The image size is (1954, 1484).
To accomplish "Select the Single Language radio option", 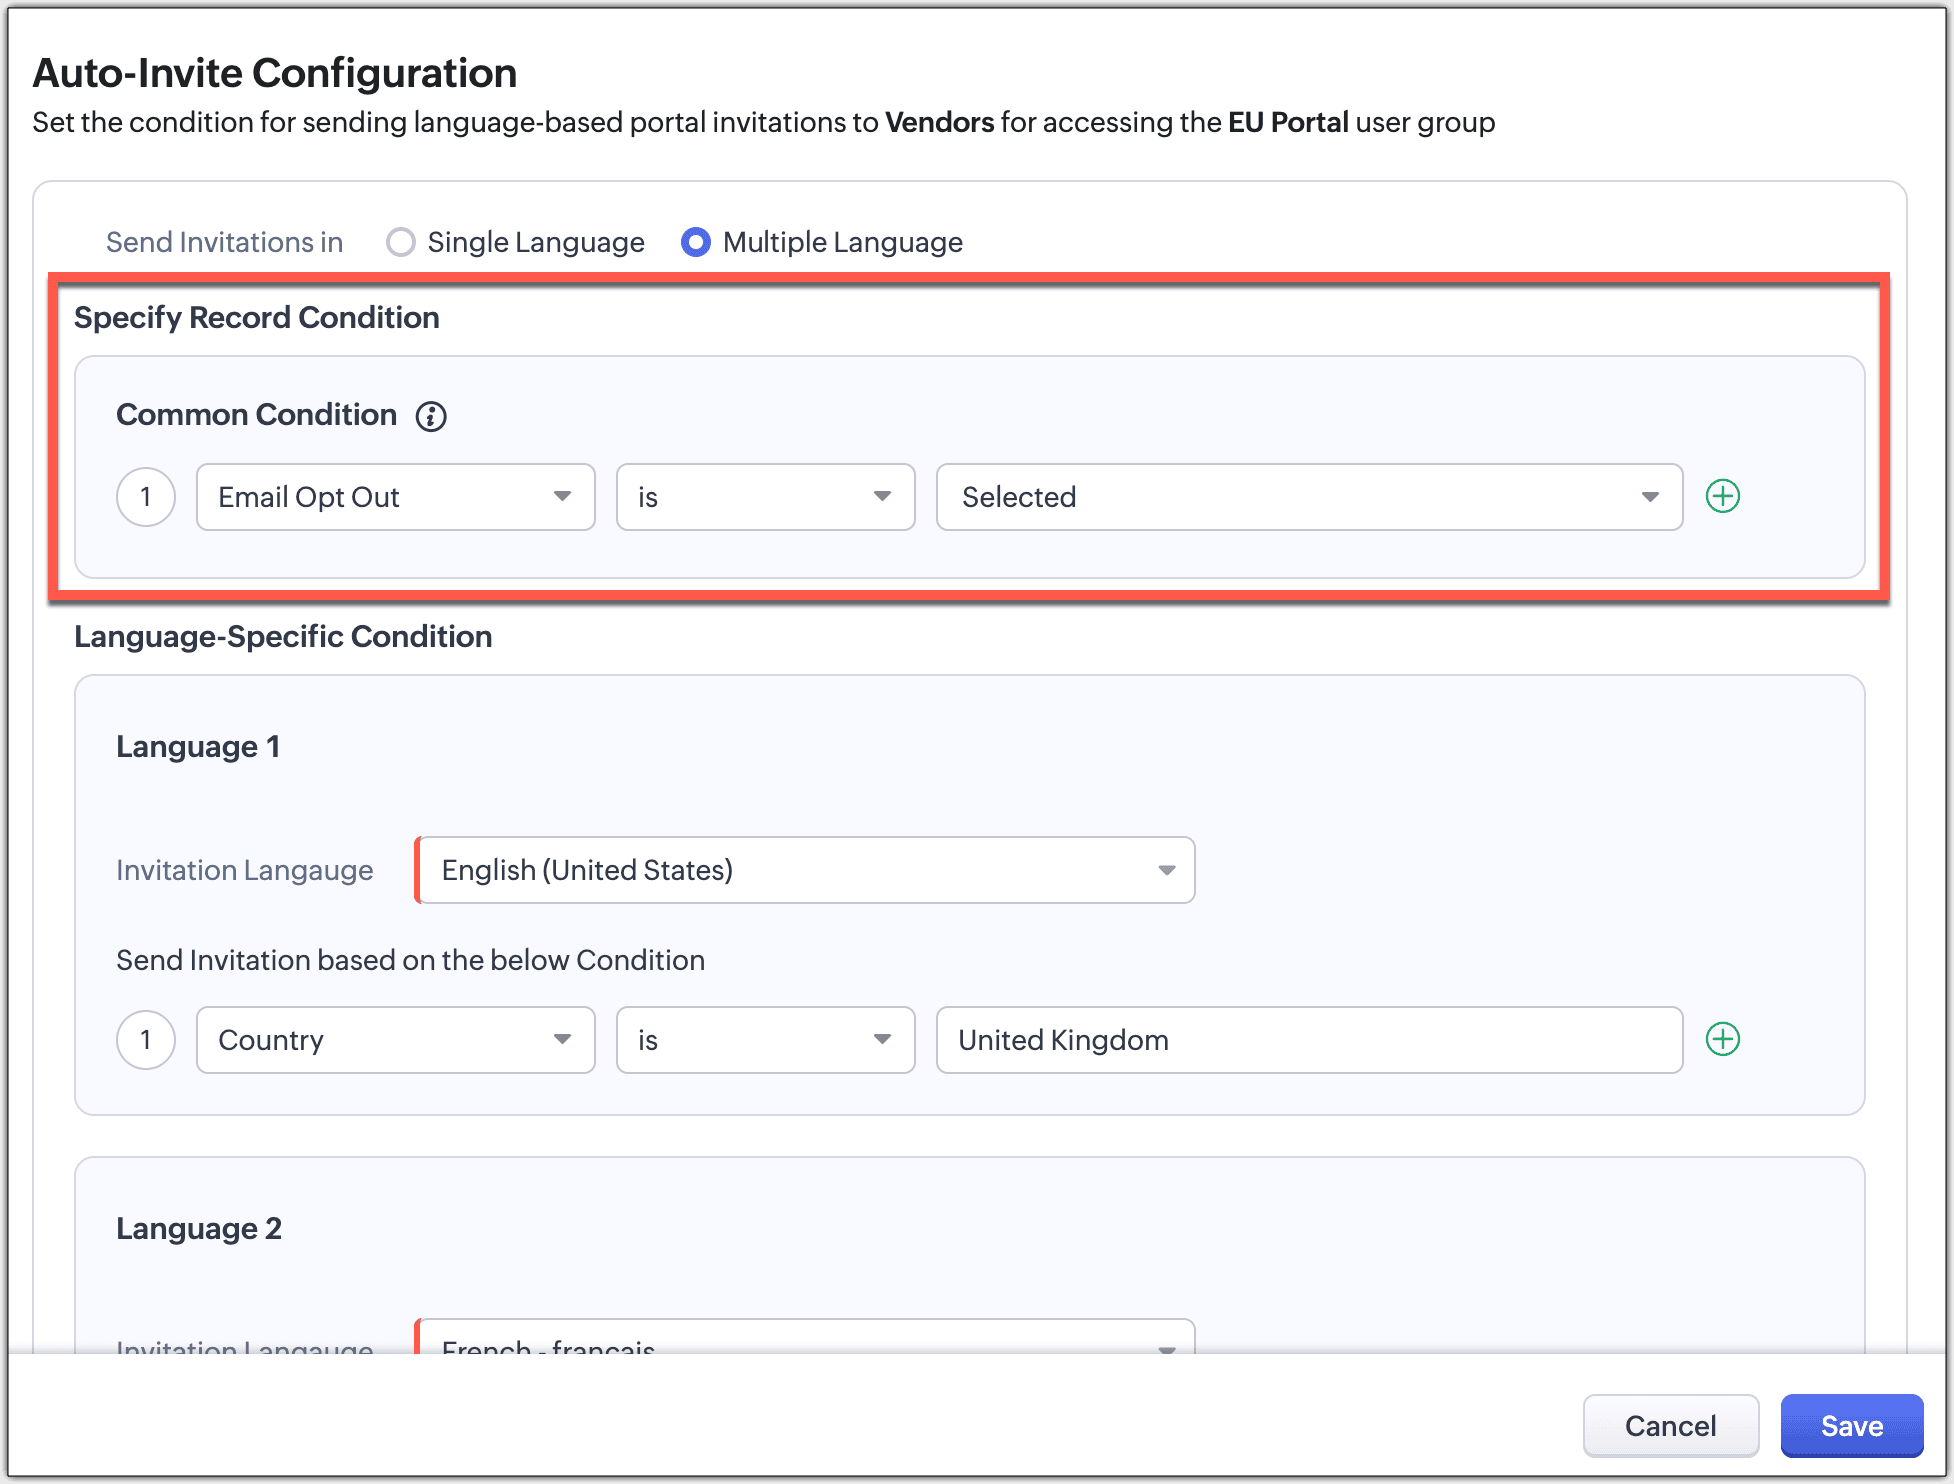I will click(401, 242).
